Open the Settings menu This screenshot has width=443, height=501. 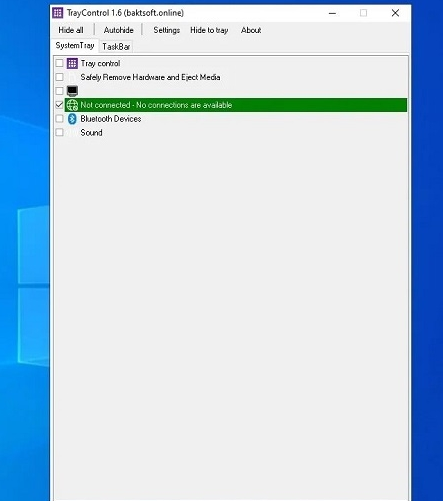[x=167, y=30]
